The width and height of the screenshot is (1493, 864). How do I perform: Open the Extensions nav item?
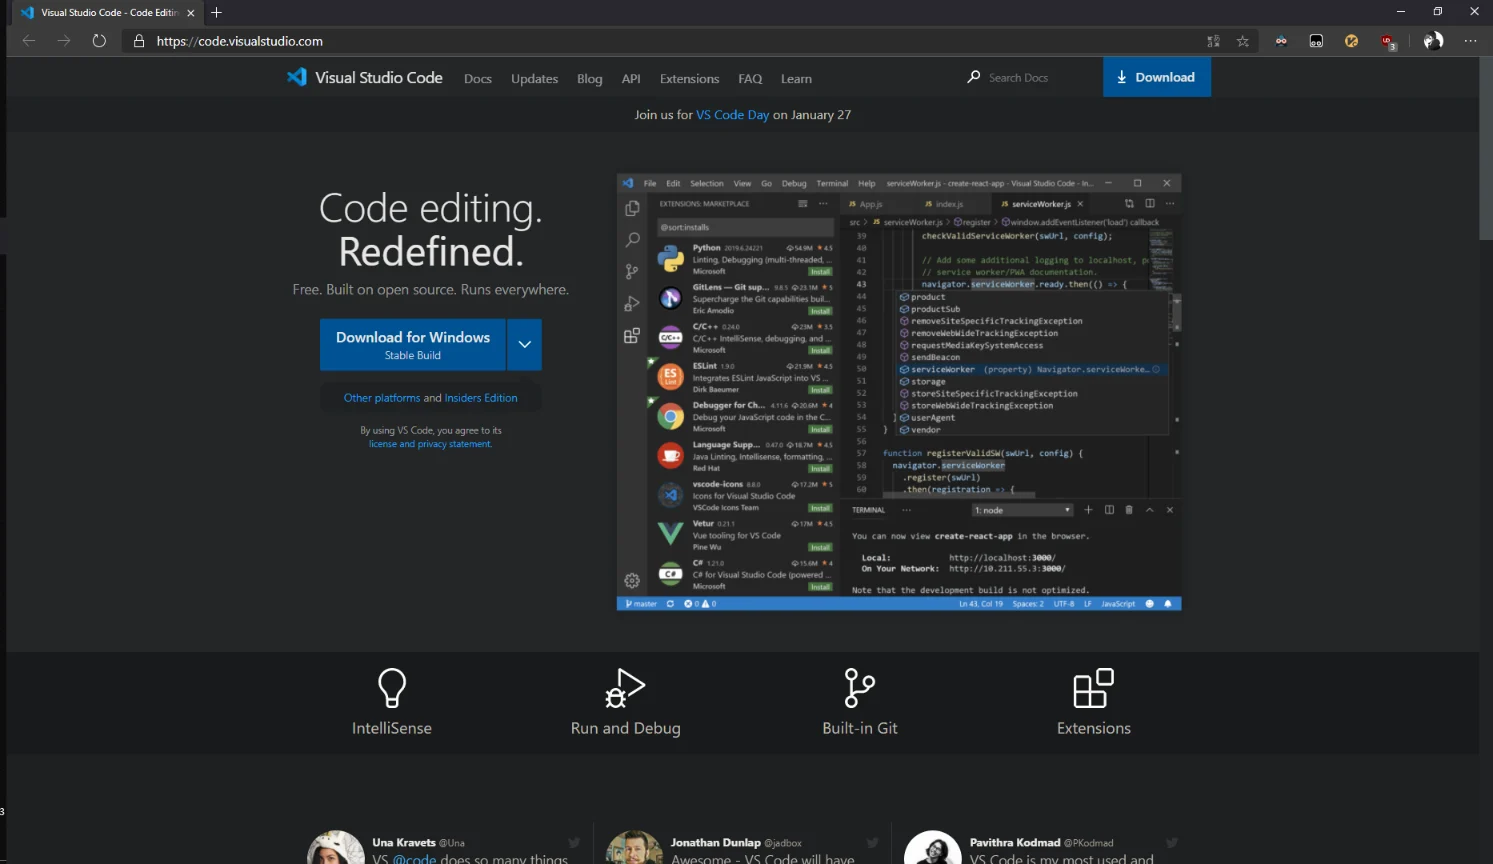click(689, 78)
